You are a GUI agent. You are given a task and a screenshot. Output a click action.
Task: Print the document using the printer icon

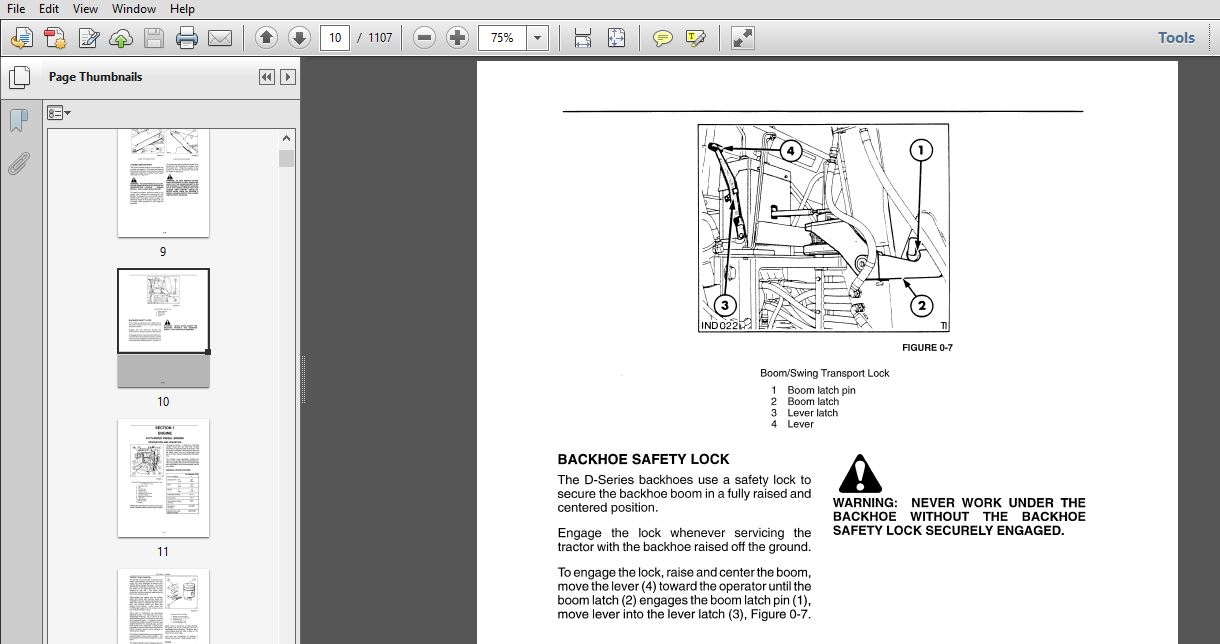[187, 38]
